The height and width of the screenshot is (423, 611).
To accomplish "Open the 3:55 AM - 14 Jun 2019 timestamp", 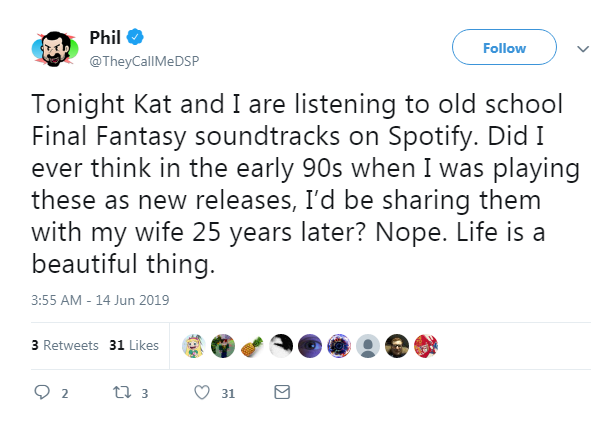I will click(100, 300).
